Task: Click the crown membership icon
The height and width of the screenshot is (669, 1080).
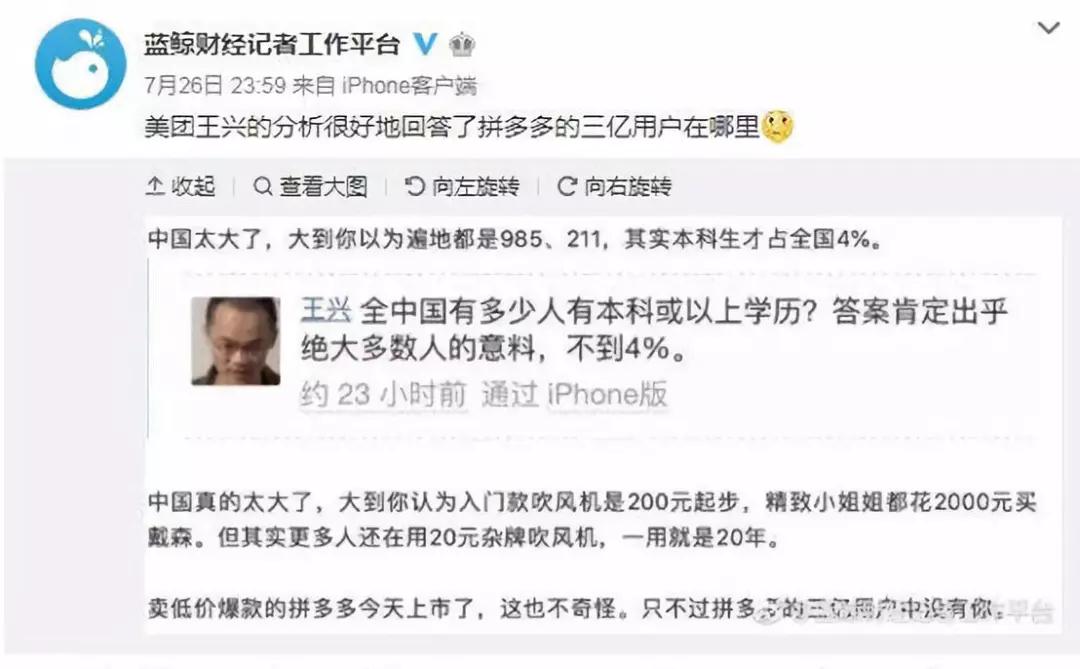Action: (x=462, y=45)
